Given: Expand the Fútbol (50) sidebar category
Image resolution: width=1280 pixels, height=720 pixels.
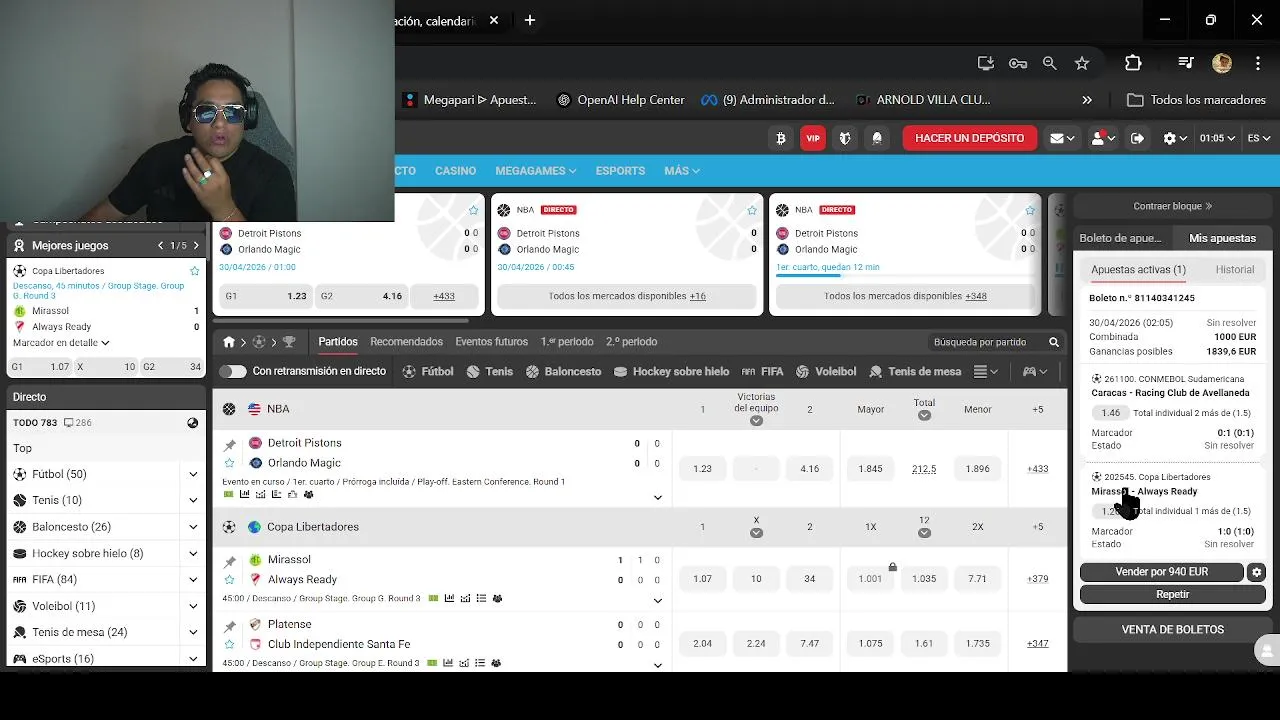Looking at the screenshot, I should (193, 474).
